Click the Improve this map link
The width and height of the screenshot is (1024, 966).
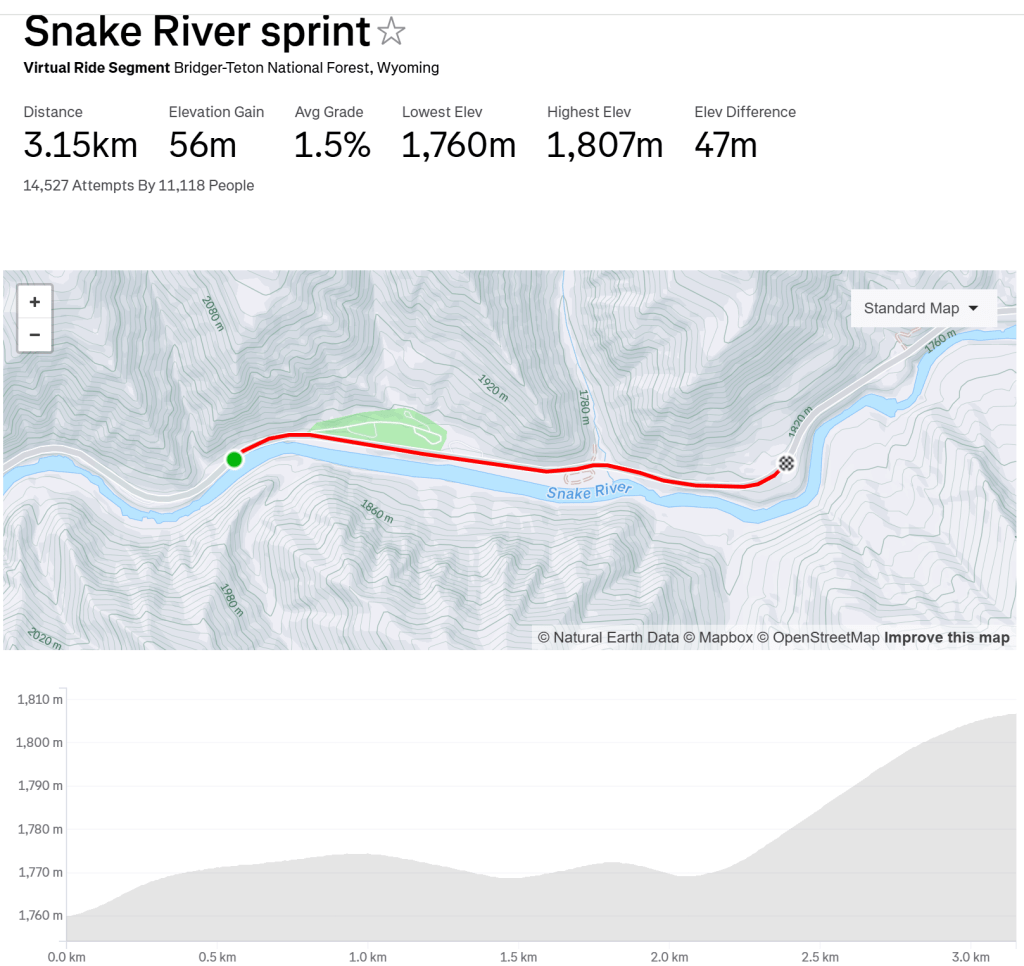(946, 637)
